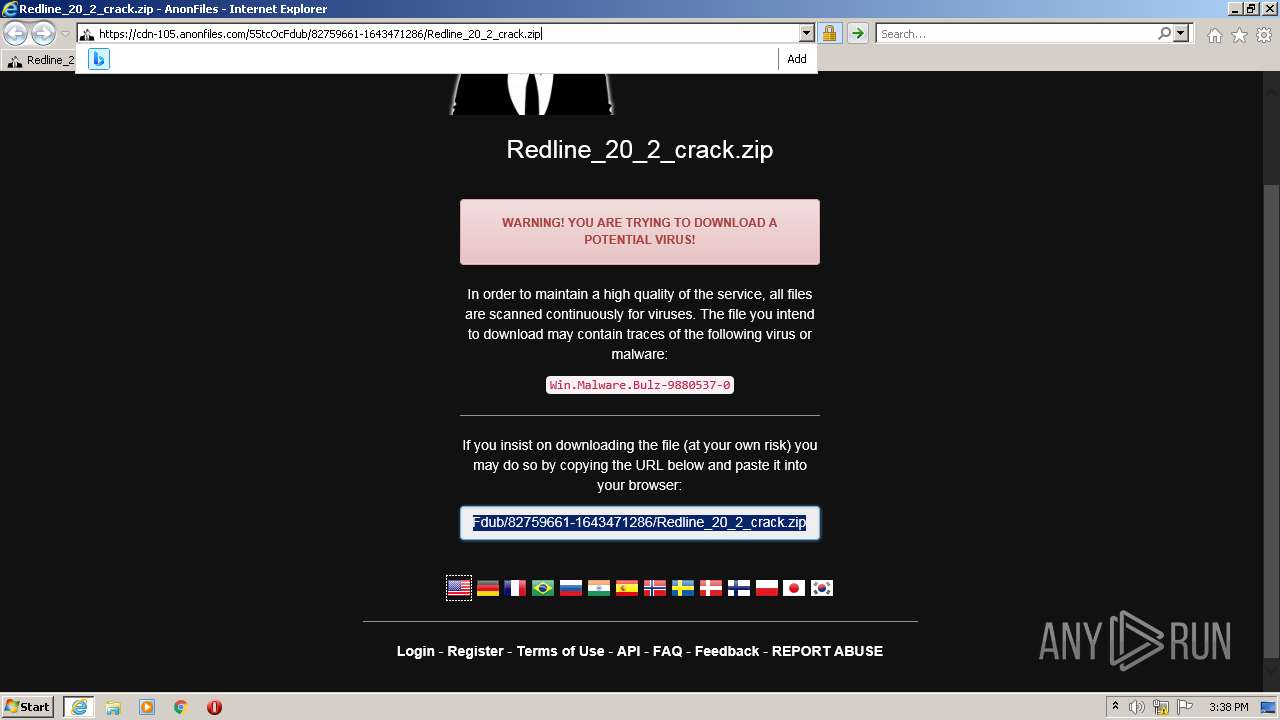Open the Tools gear icon
This screenshot has height=720, width=1280.
tap(1264, 35)
